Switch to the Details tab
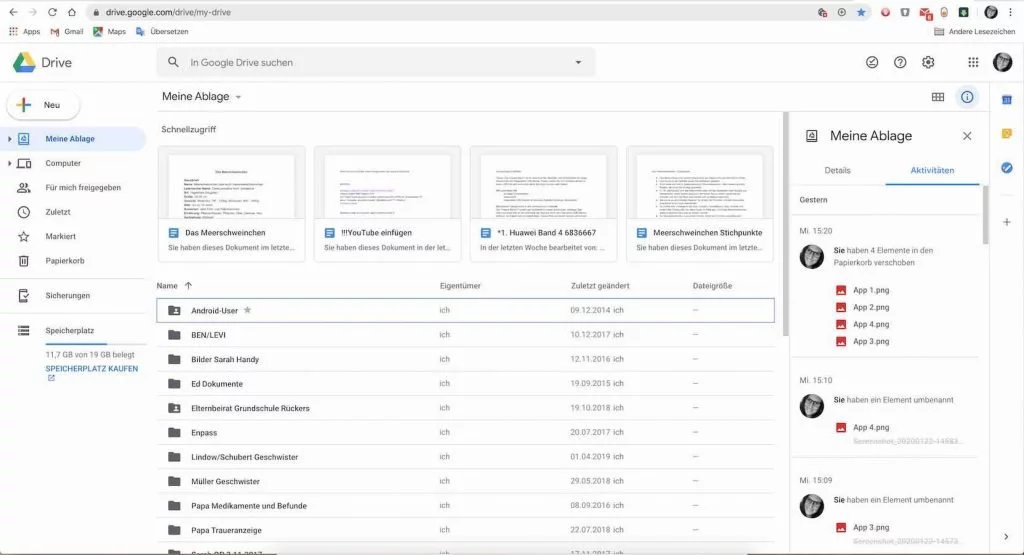This screenshot has height=555, width=1024. (837, 170)
